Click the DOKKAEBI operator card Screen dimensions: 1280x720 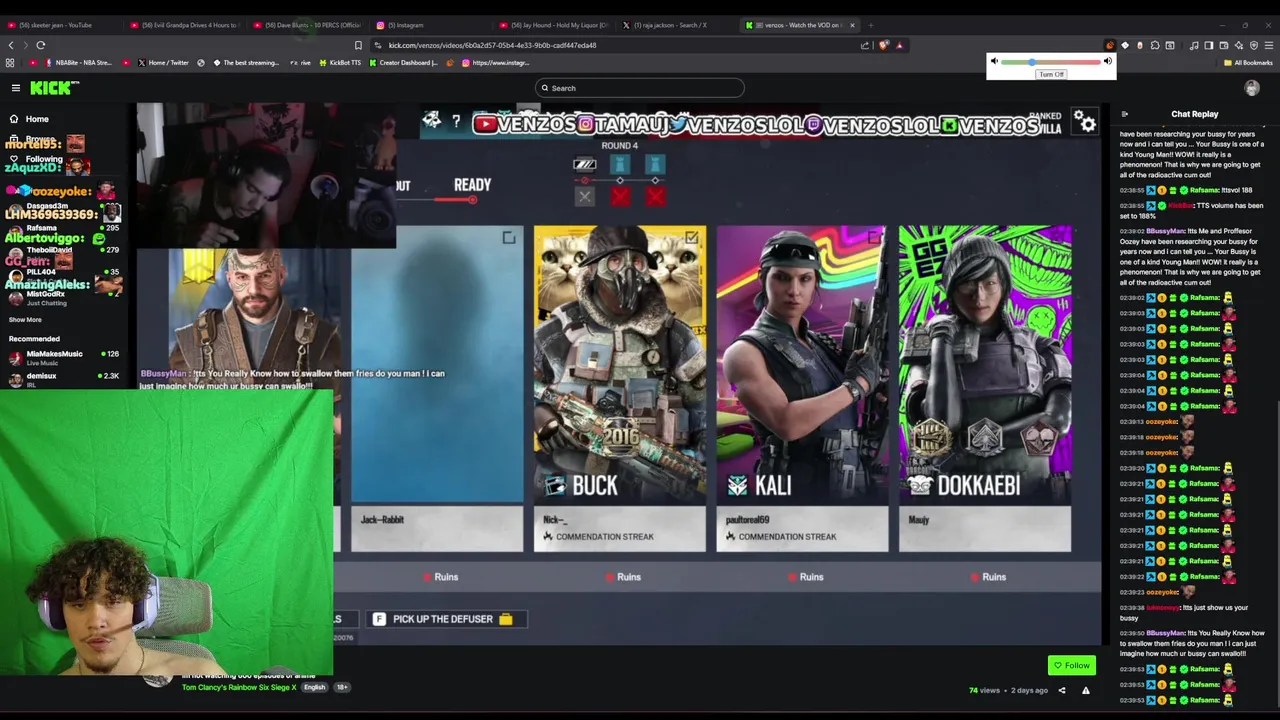[985, 389]
